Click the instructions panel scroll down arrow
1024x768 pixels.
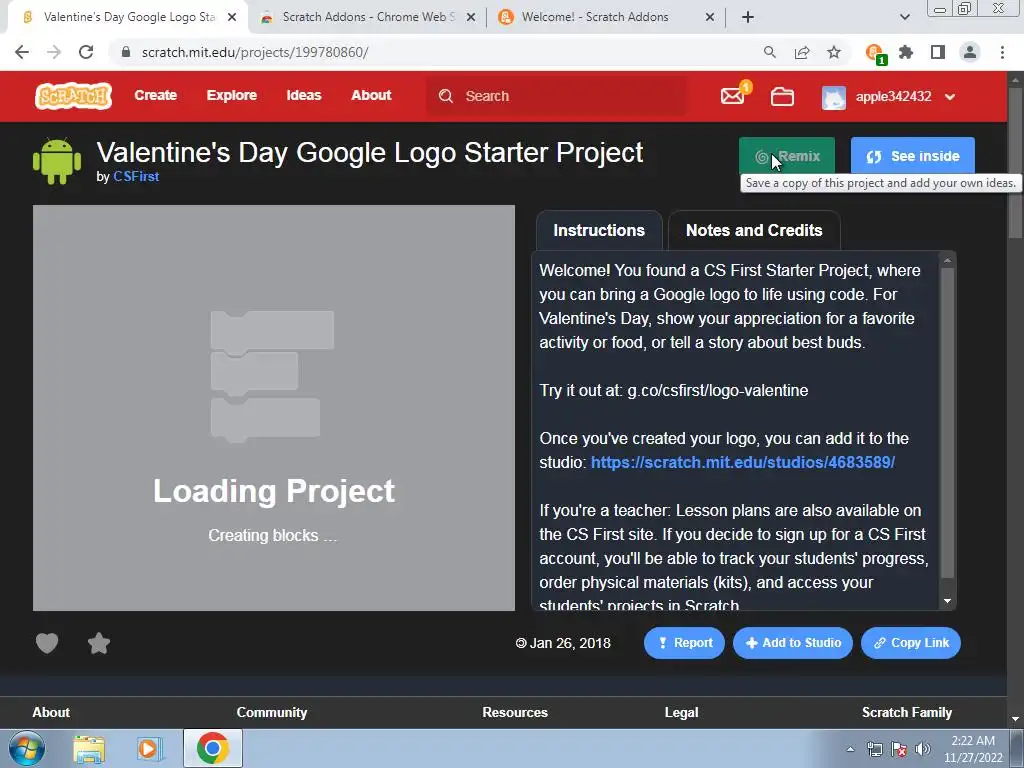point(948,601)
